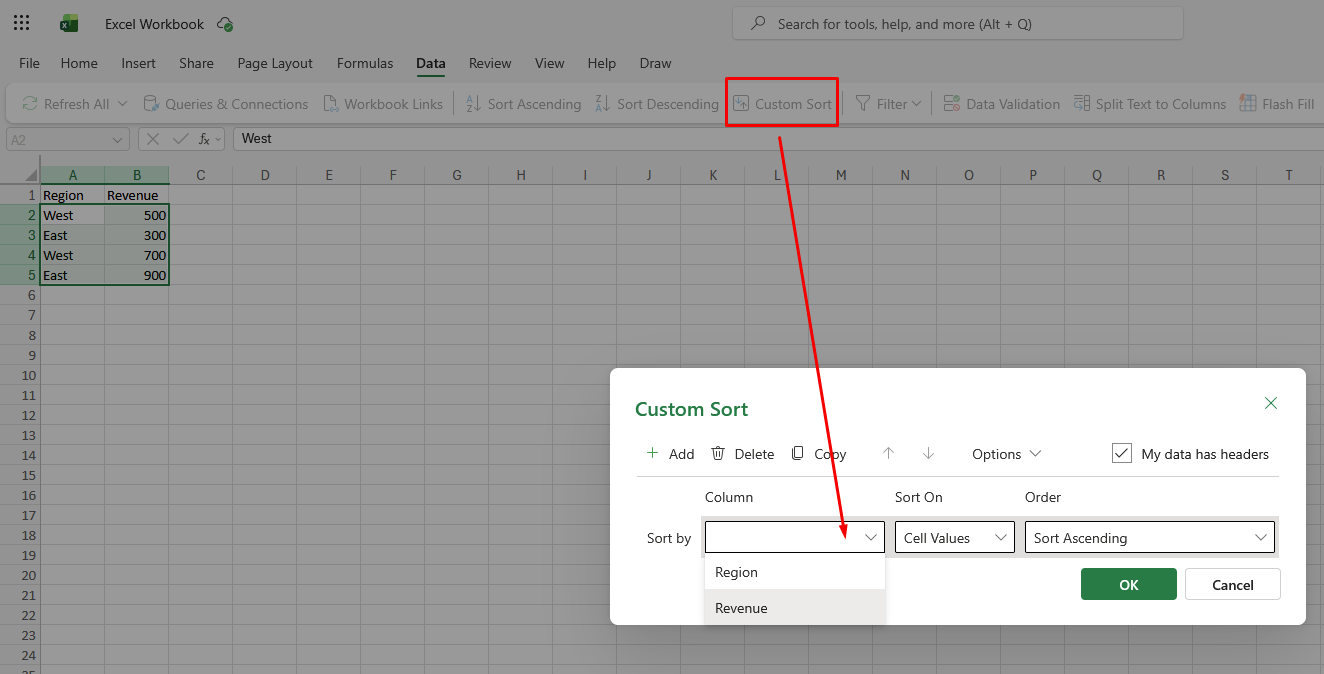Select Region from the column list
Image resolution: width=1324 pixels, height=674 pixels.
click(x=795, y=572)
